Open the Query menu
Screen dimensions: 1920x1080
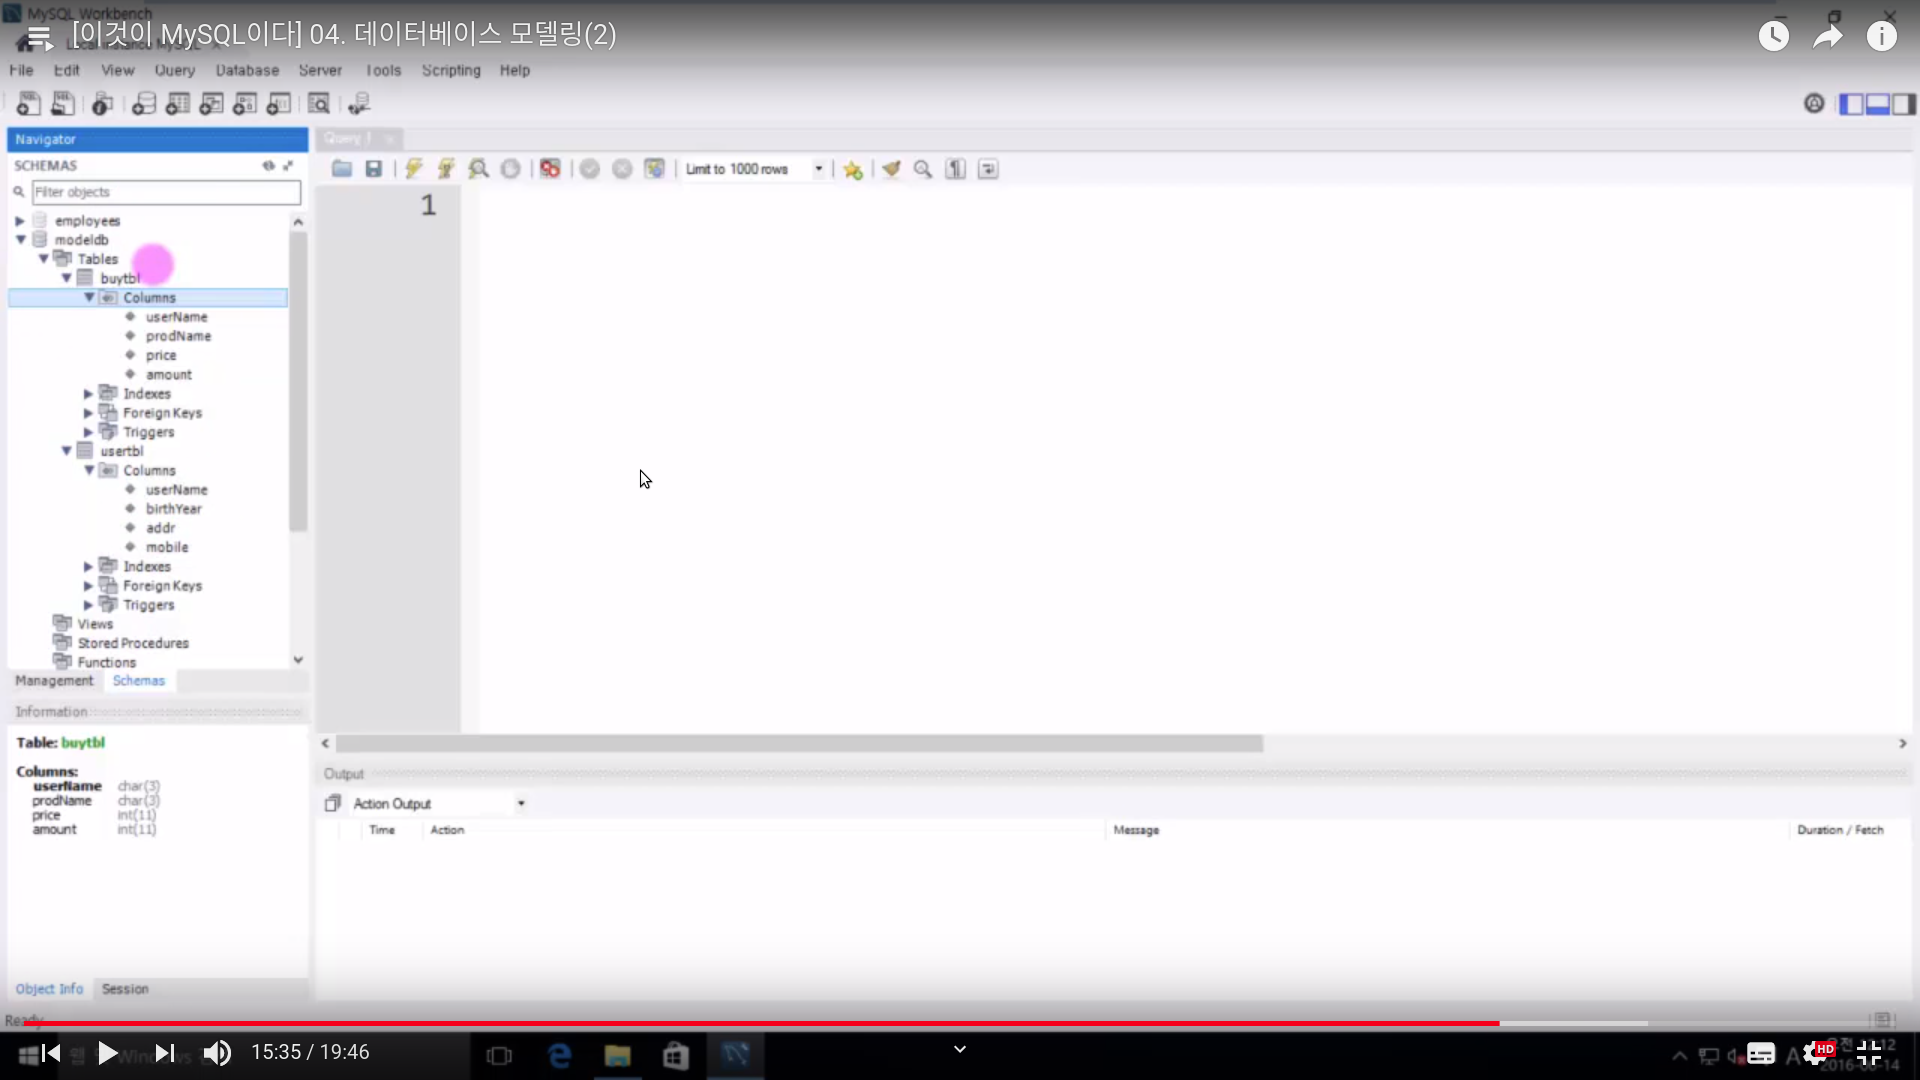[x=175, y=70]
